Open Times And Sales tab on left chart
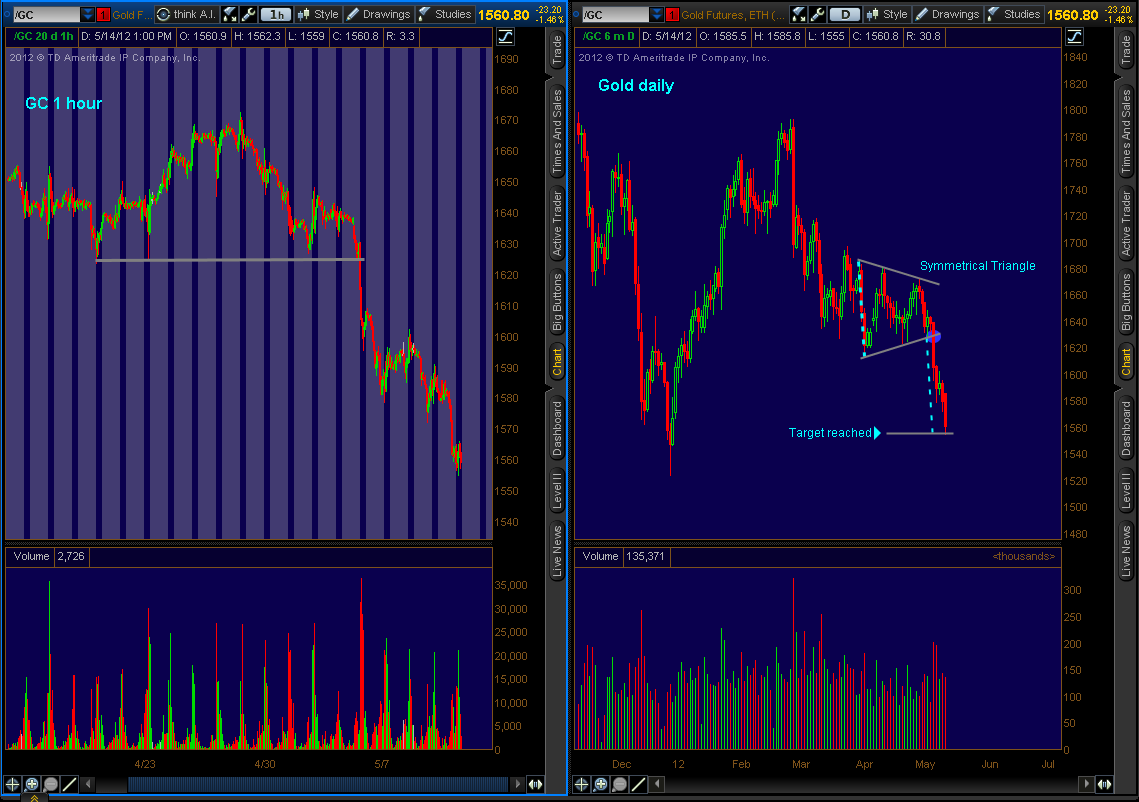Image resolution: width=1139 pixels, height=802 pixels. click(x=557, y=131)
